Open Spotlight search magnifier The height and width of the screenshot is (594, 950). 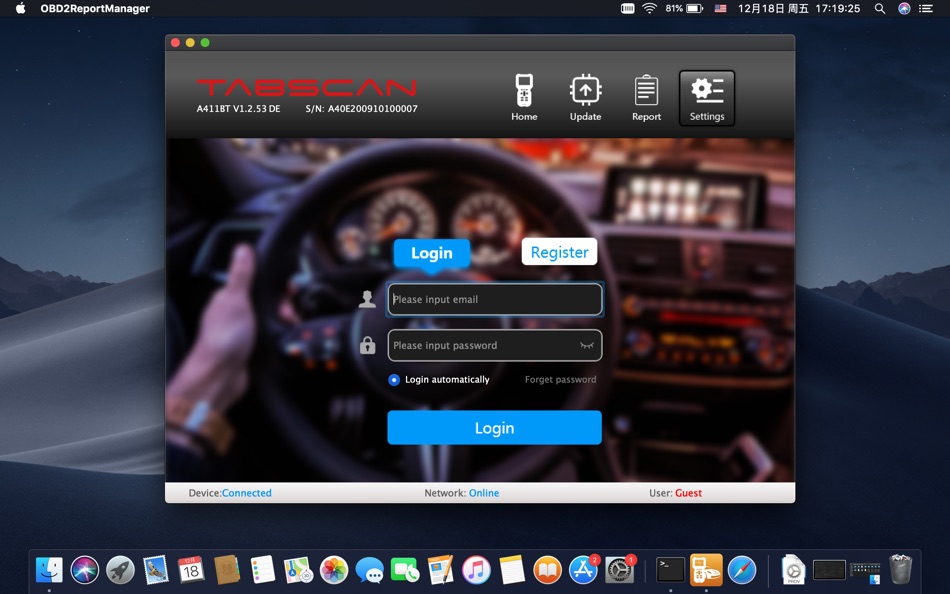(x=880, y=8)
